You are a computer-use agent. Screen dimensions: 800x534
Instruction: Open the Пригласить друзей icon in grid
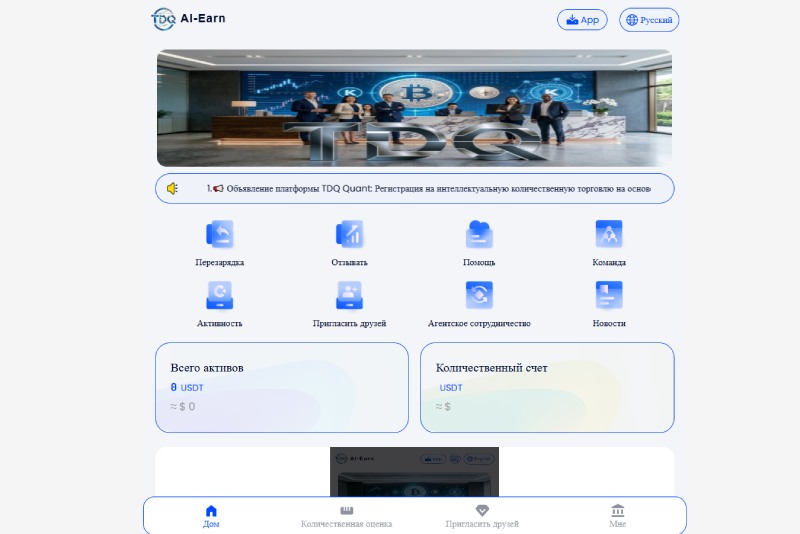coord(349,295)
